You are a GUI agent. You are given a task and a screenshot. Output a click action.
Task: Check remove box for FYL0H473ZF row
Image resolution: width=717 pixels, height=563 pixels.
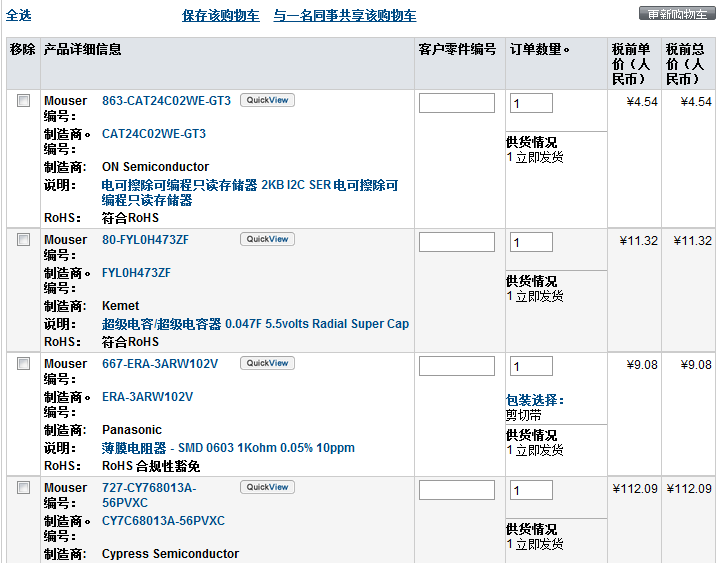coord(23,240)
